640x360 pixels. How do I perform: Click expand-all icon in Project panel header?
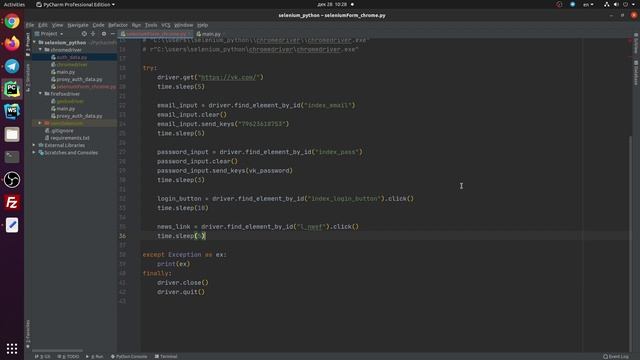pyautogui.click(x=93, y=34)
